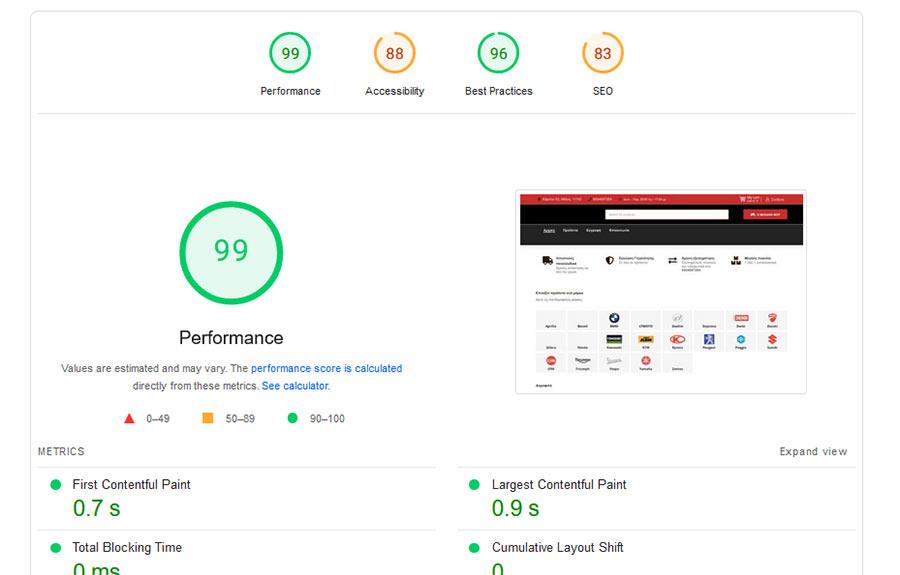Viewport: 900px width, 575px height.
Task: Select the First Contentful Paint metric label
Action: [x=131, y=485]
